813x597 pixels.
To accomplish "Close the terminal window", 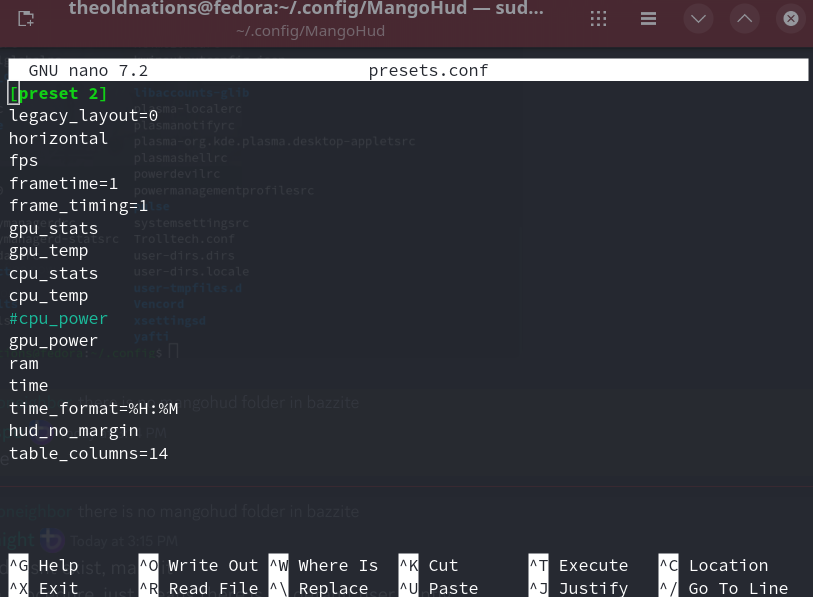I will coord(791,19).
